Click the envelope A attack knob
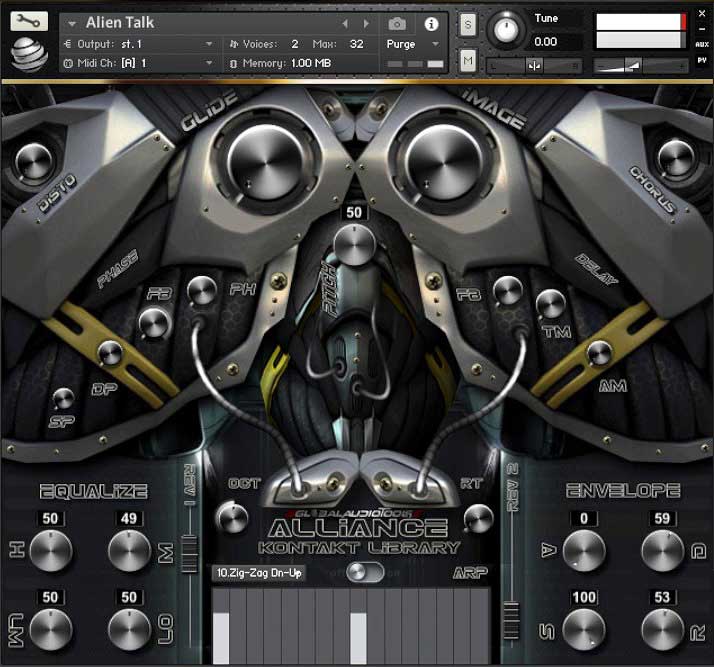Screen dimensions: 714x667 pos(584,550)
